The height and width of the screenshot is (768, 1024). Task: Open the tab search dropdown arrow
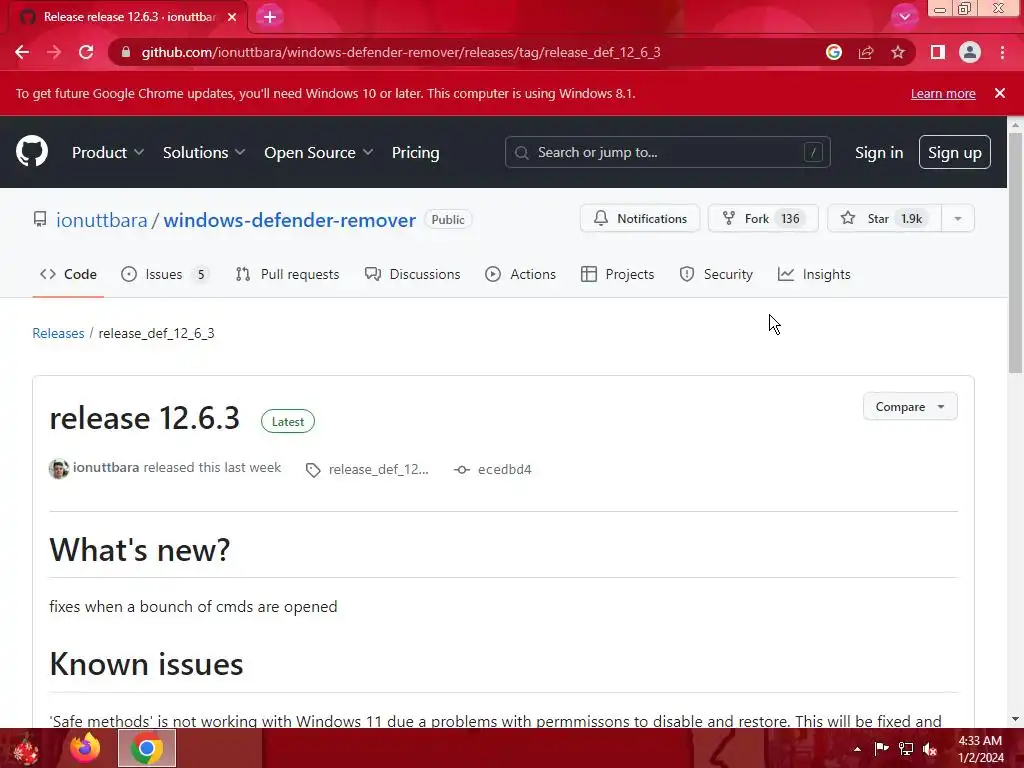(904, 17)
